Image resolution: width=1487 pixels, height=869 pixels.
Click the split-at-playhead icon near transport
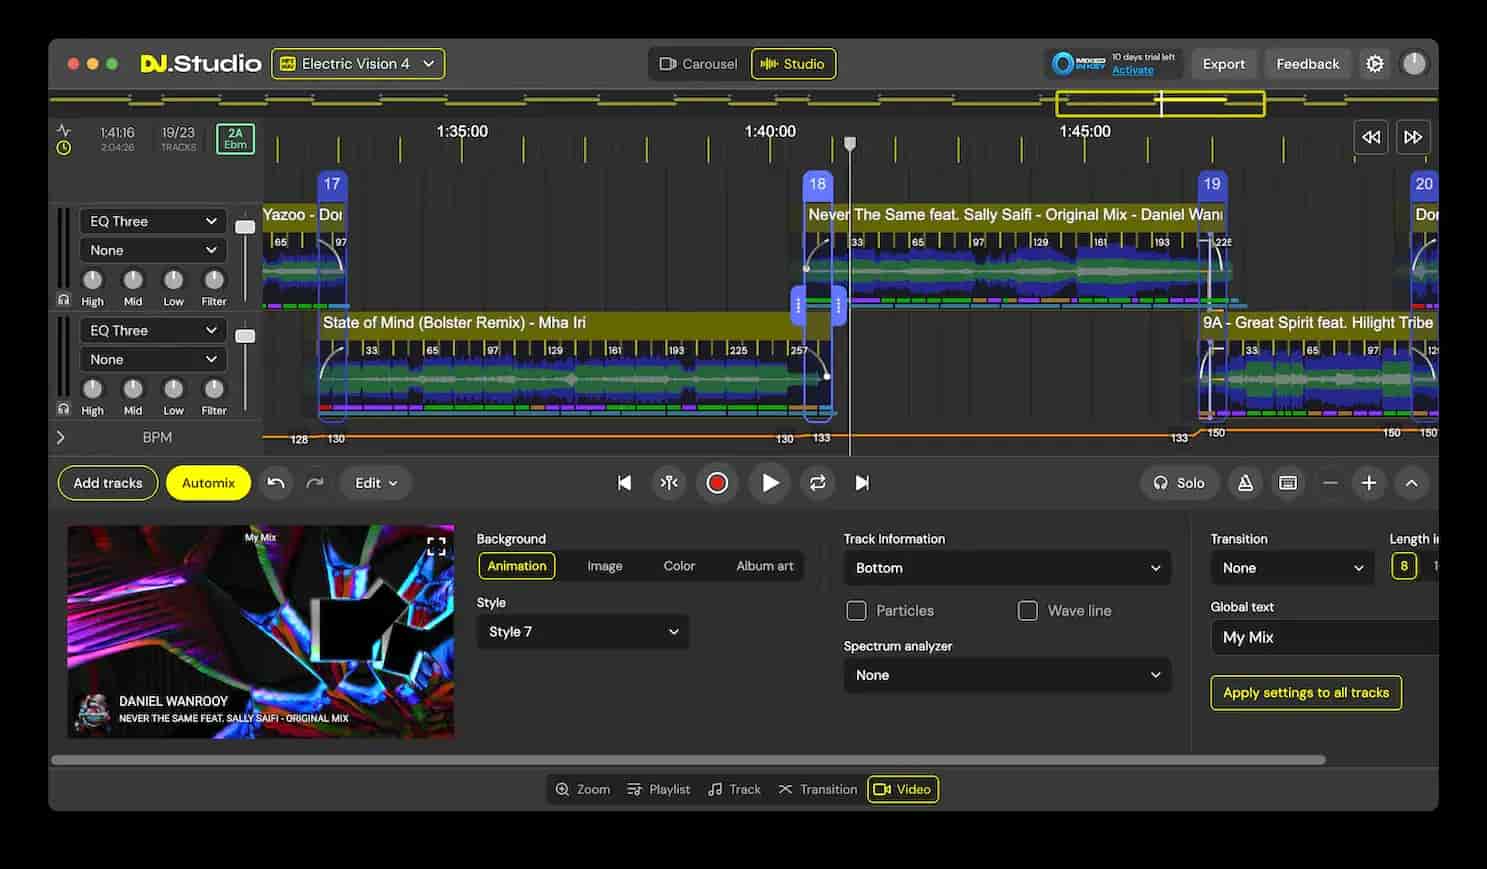pyautogui.click(x=669, y=483)
